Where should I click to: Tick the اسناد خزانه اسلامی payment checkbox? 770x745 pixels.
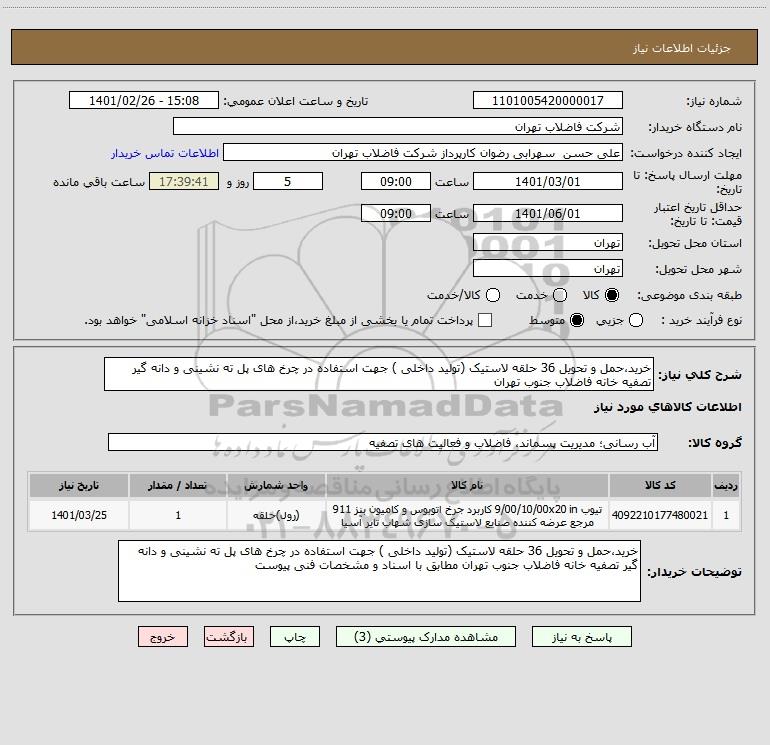coord(485,320)
